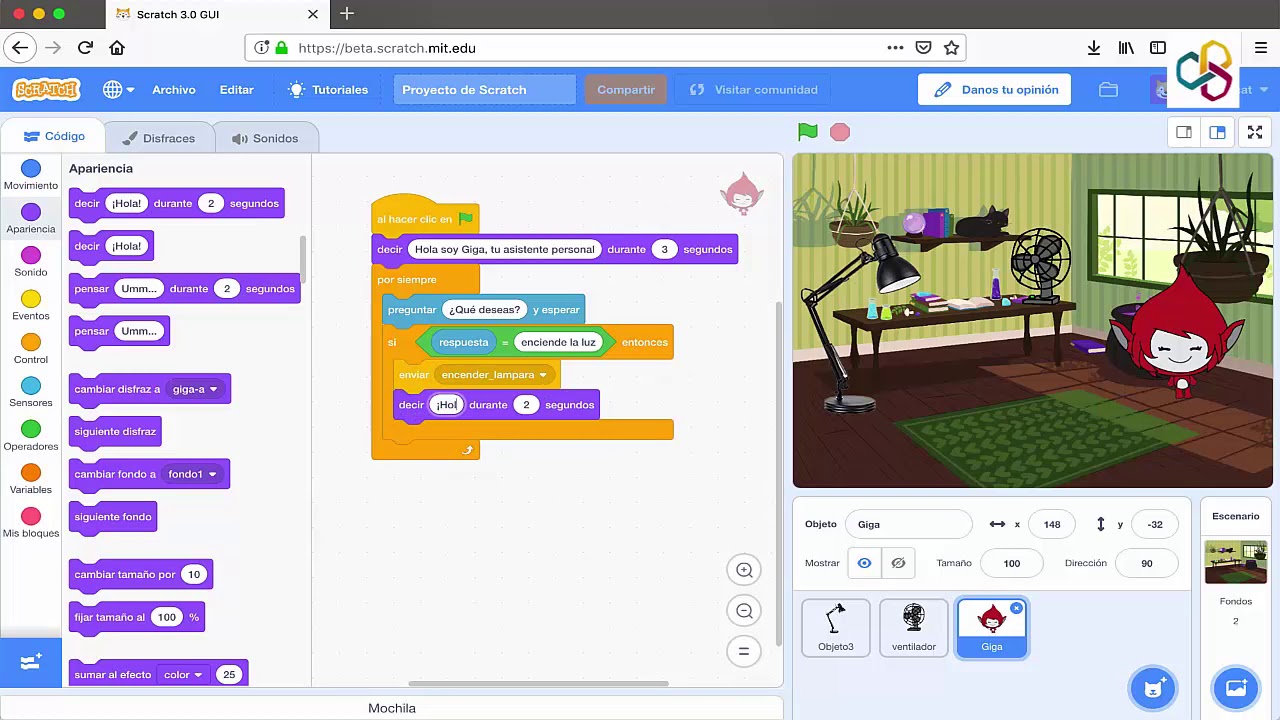Select the Control block category
The width and height of the screenshot is (1280, 720).
click(31, 349)
